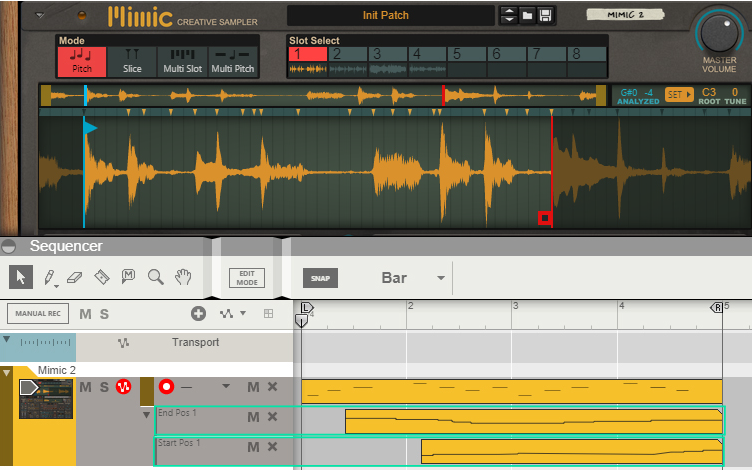The image size is (752, 470).
Task: Switch Mimic to Slice mode
Action: pos(132,61)
